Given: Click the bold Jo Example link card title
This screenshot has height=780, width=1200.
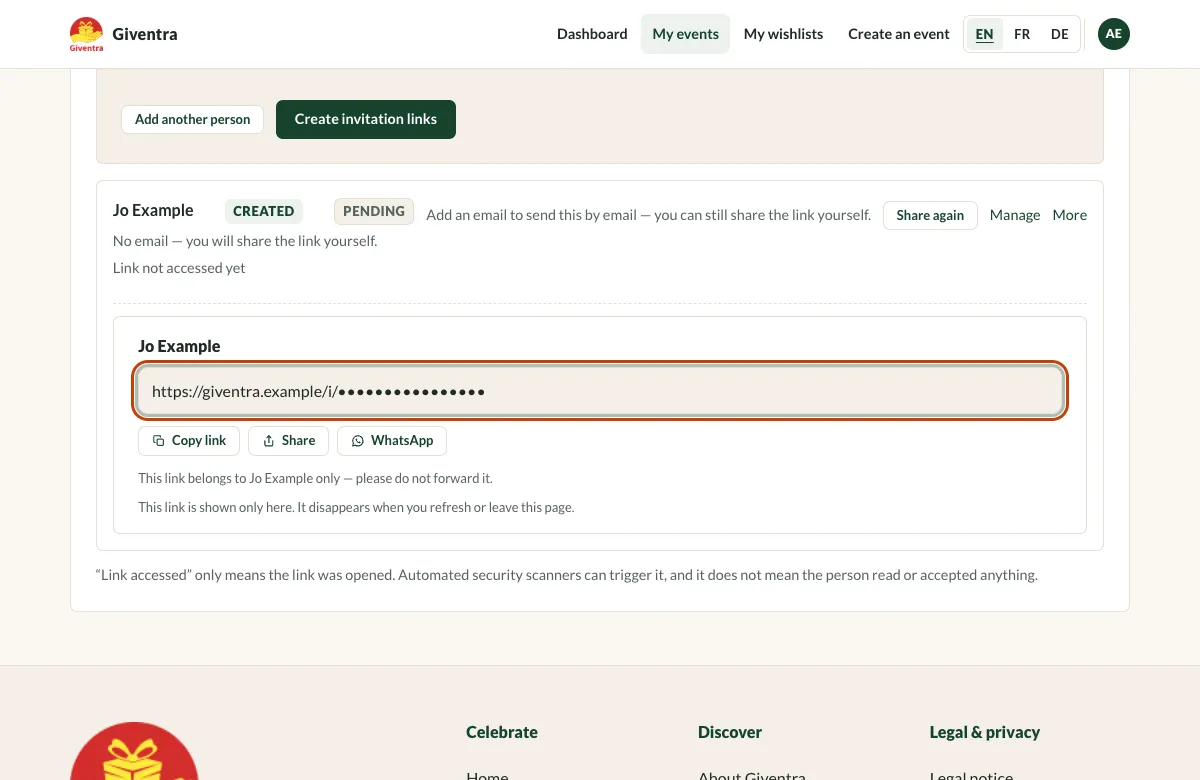Looking at the screenshot, I should [x=179, y=346].
